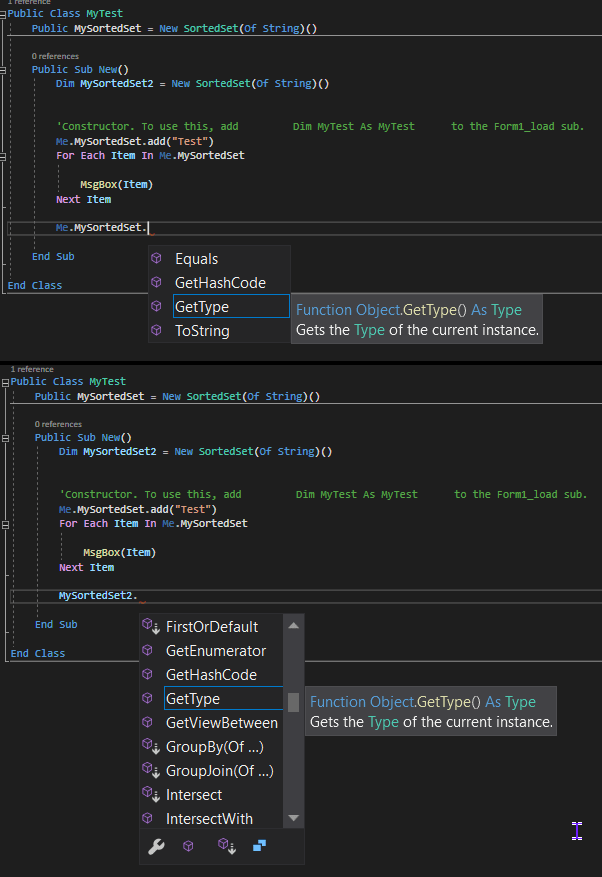Click the completion list scroll-down arrow
Viewport: 602px width, 877px height.
pyautogui.click(x=293, y=819)
